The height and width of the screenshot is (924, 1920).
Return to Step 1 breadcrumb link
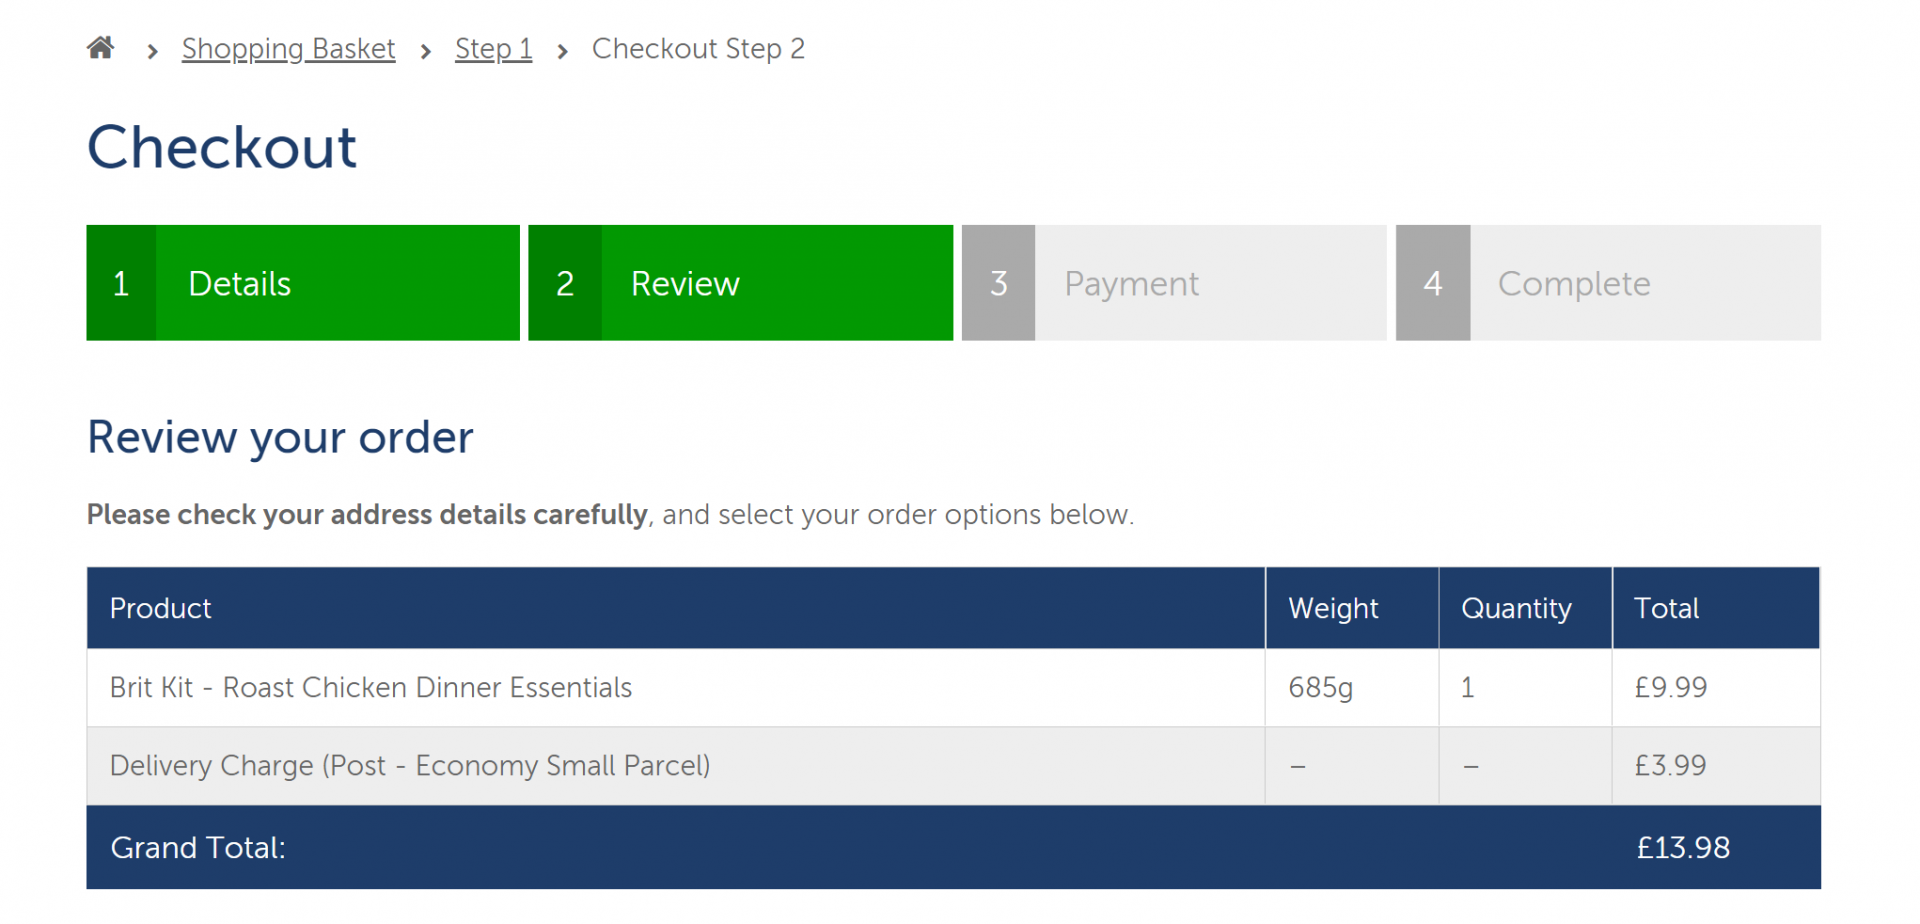pyautogui.click(x=493, y=49)
